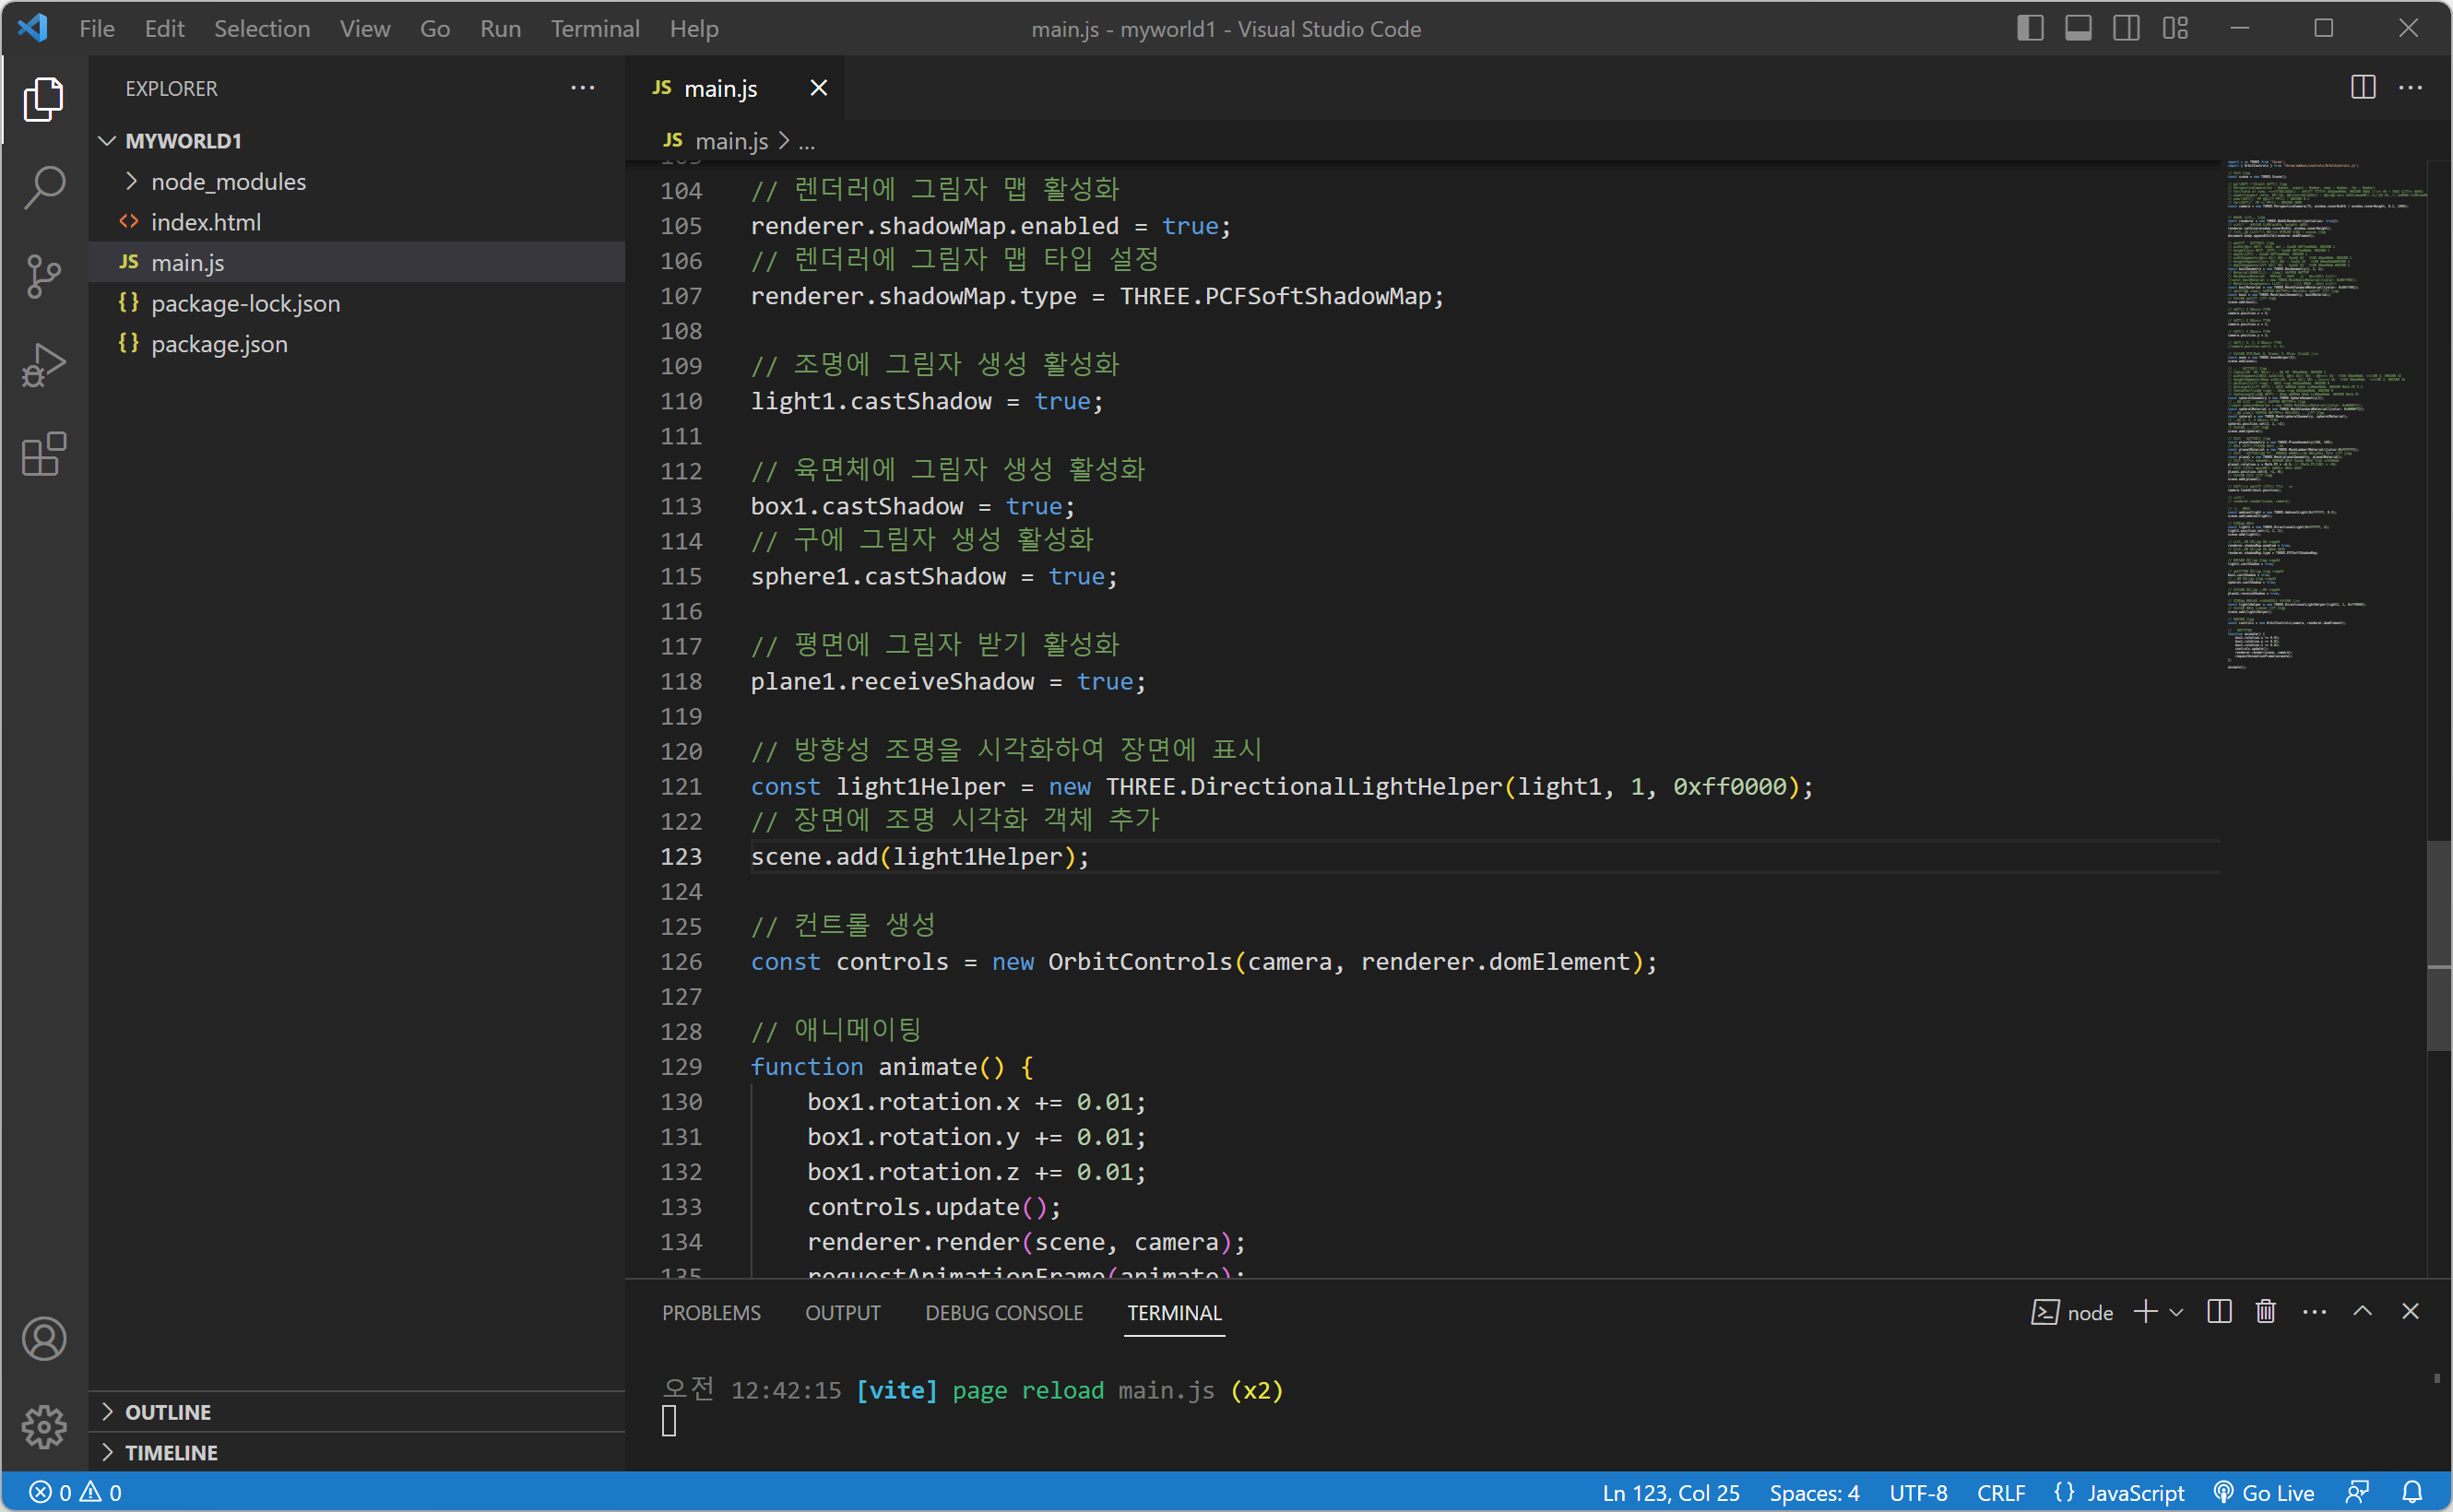The image size is (2453, 1512).
Task: Open the Run and Debug view
Action: [x=44, y=365]
